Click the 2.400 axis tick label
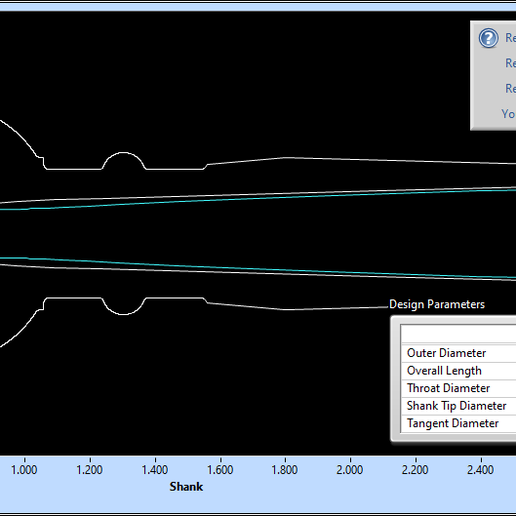The height and width of the screenshot is (516, 516). pos(480,470)
